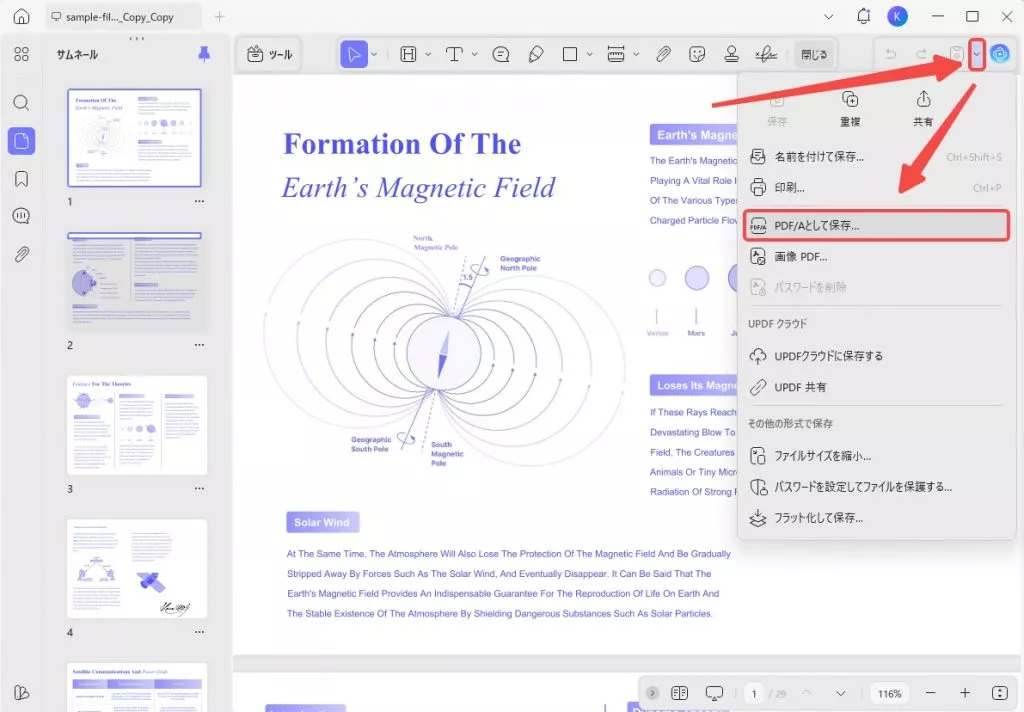Open search in the left sidebar
Viewport: 1024px width, 712px height.
coord(21,103)
